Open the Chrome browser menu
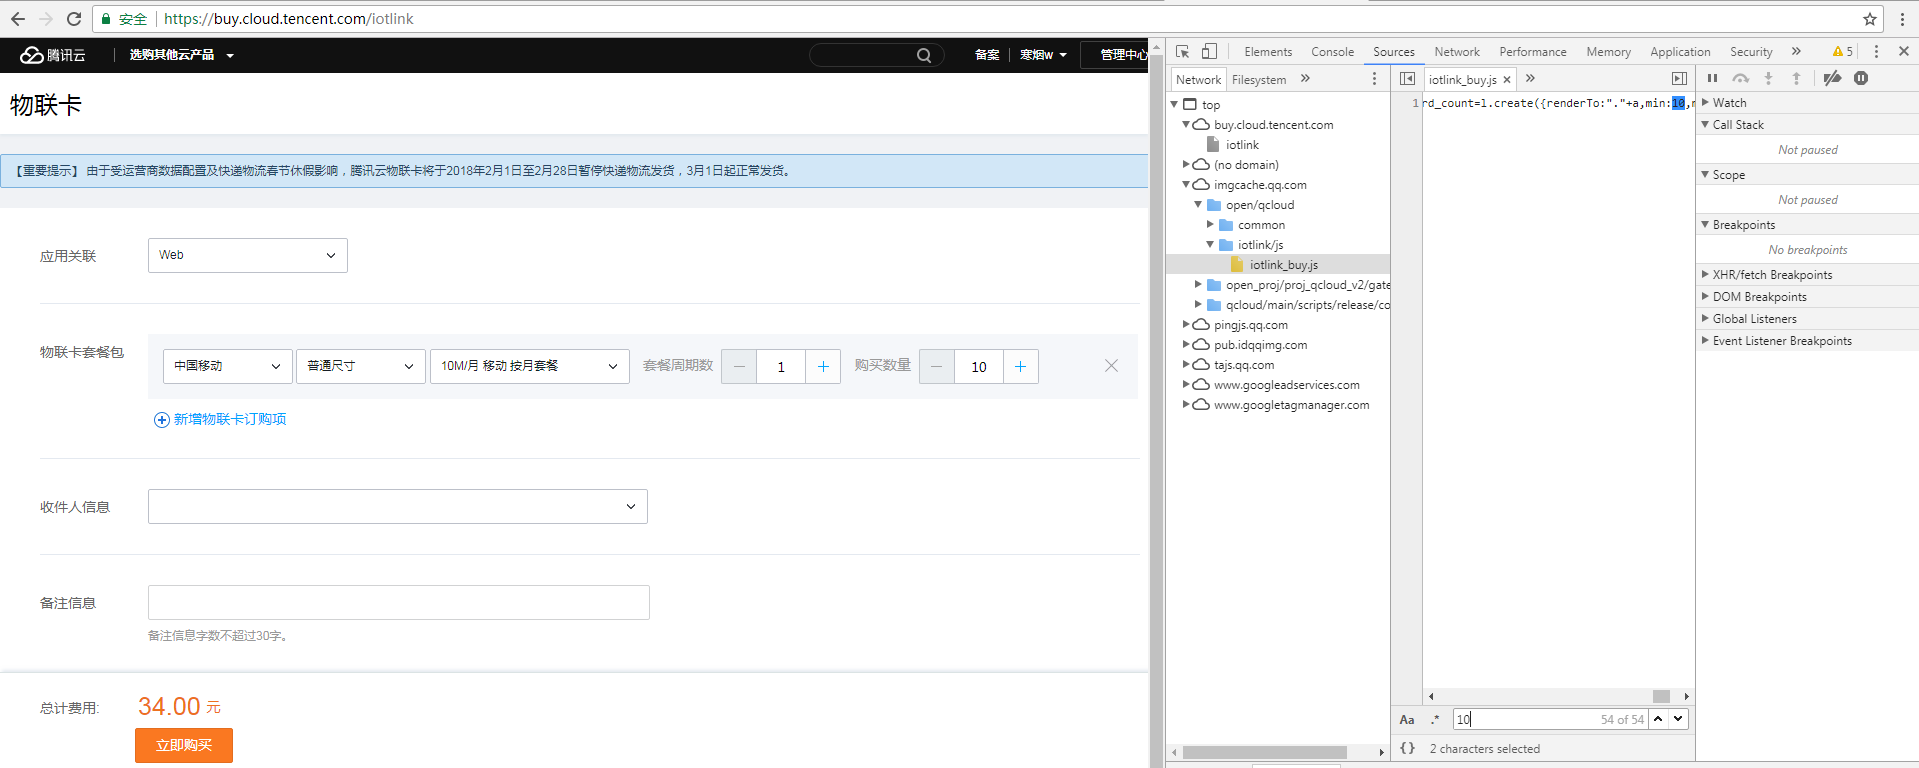This screenshot has height=768, width=1919. (1902, 19)
